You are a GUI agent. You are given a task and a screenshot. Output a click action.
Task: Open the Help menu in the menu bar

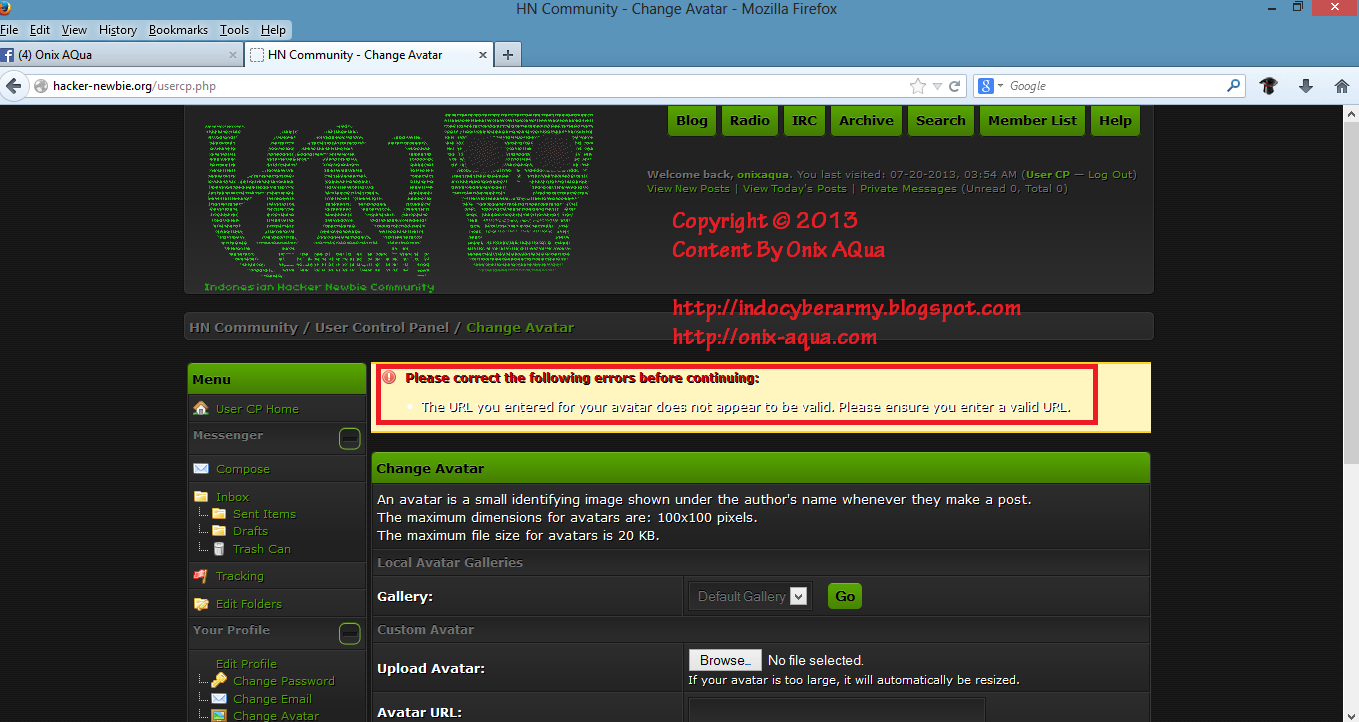273,30
